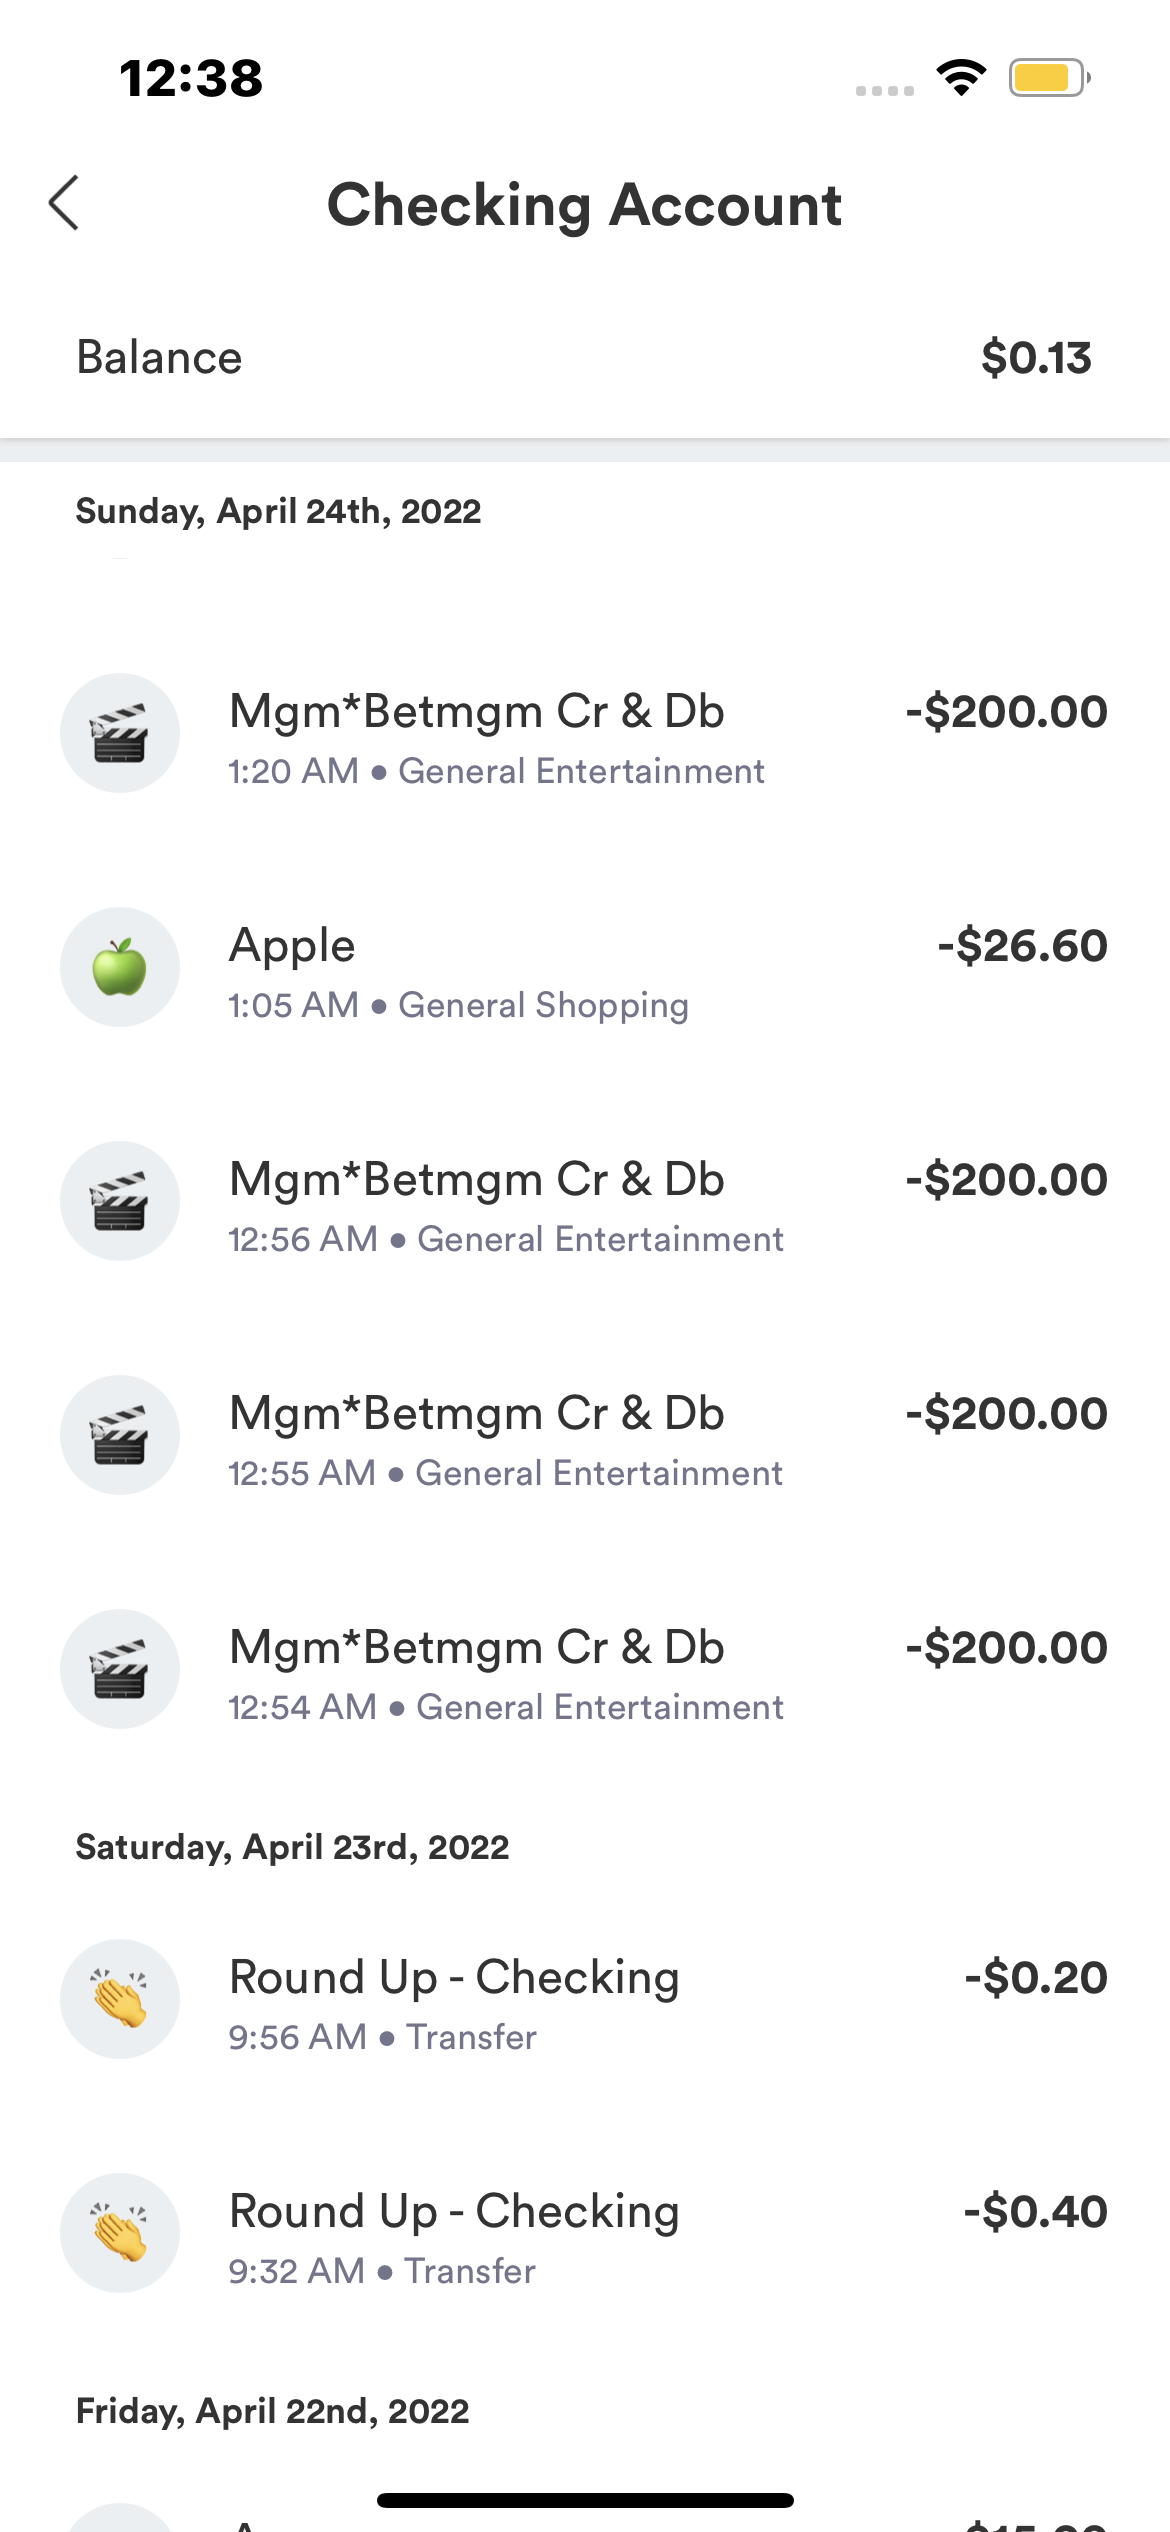This screenshot has width=1170, height=2532.
Task: Tap clapperboard icon of 12:56 AM transaction
Action: pyautogui.click(x=120, y=1201)
